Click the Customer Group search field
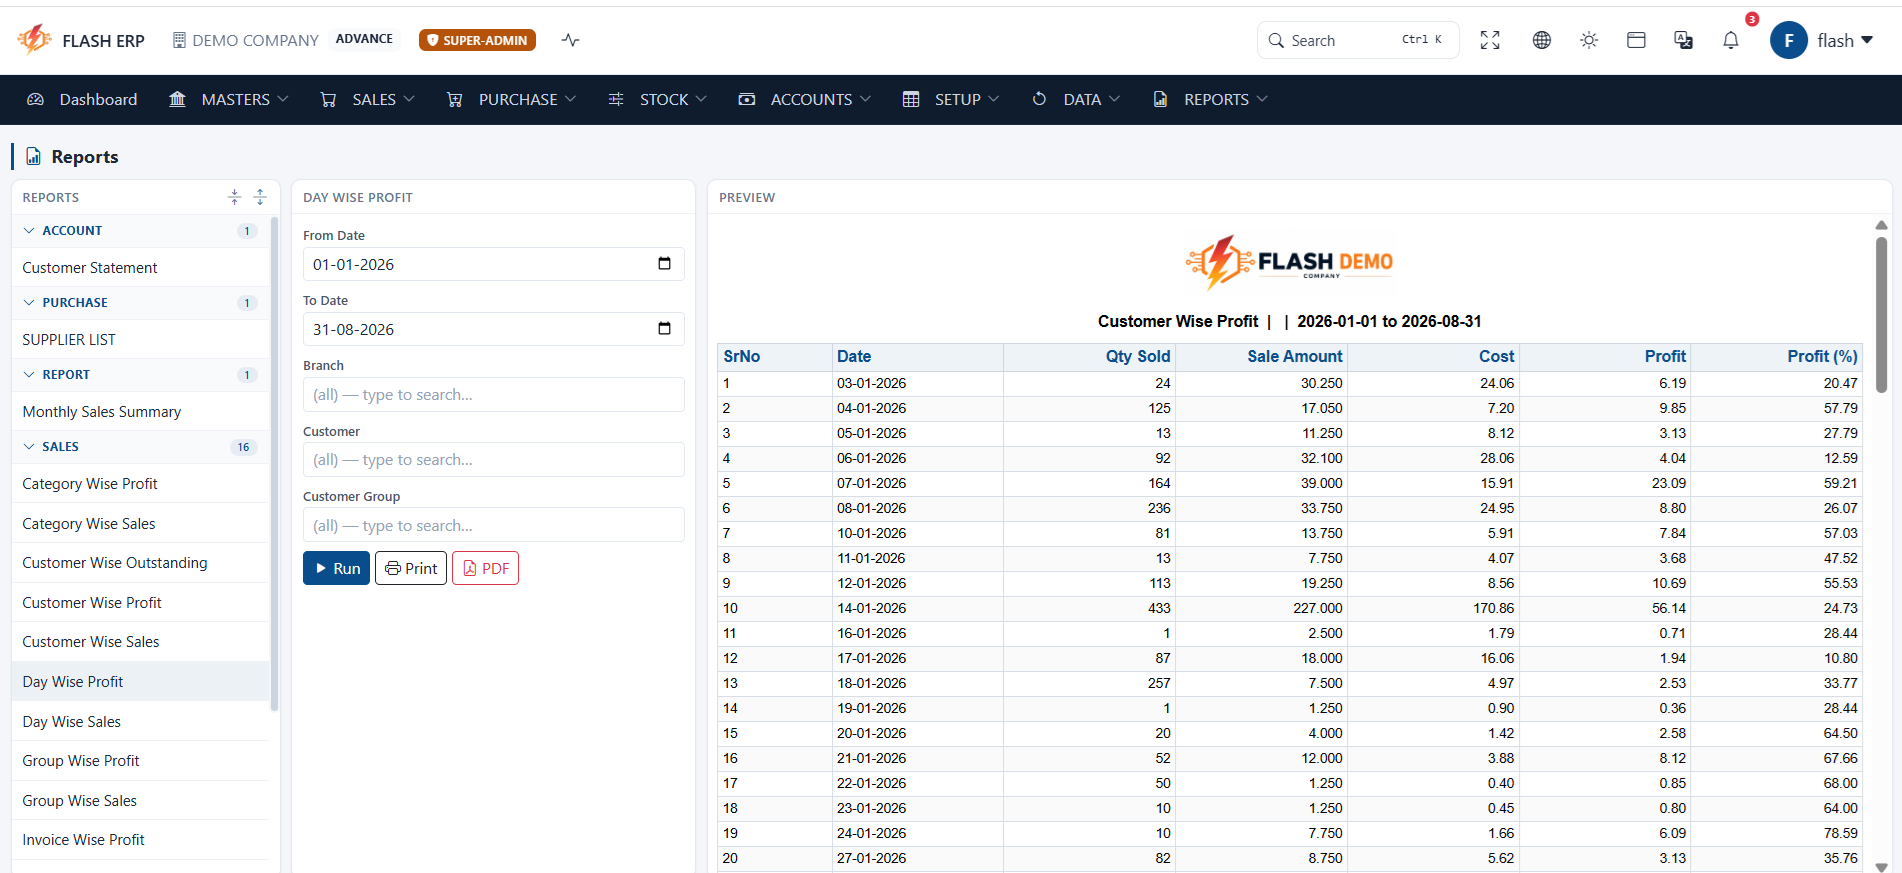The width and height of the screenshot is (1902, 873). click(494, 525)
